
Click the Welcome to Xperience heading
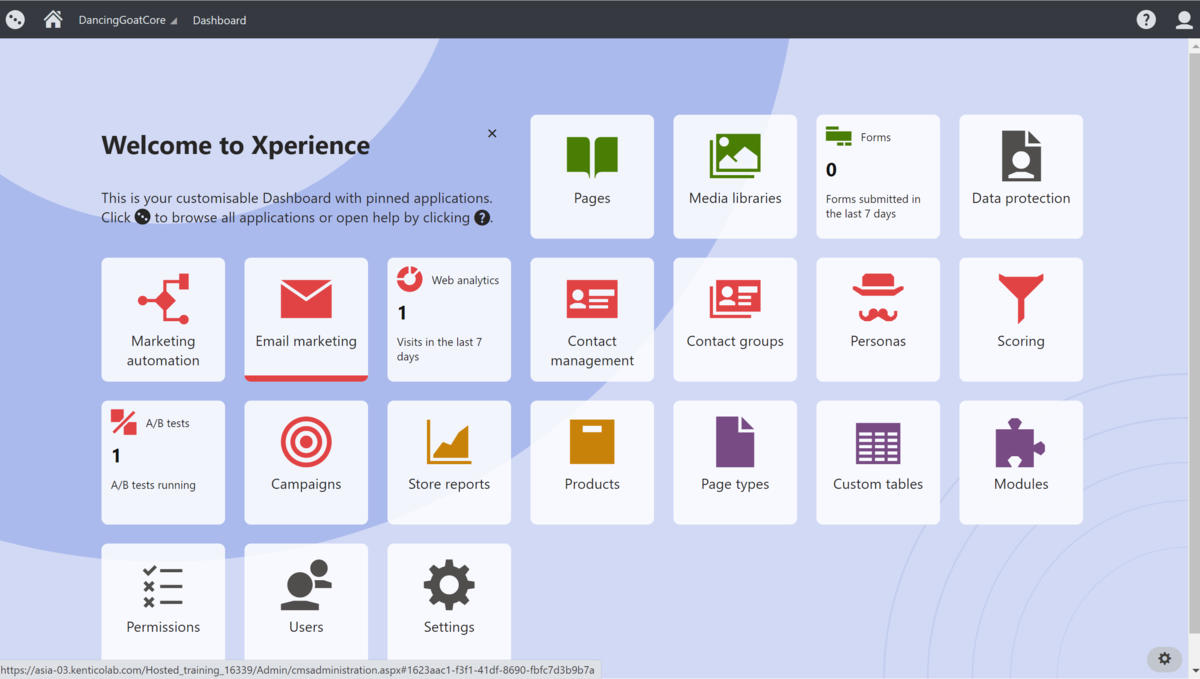tap(236, 145)
